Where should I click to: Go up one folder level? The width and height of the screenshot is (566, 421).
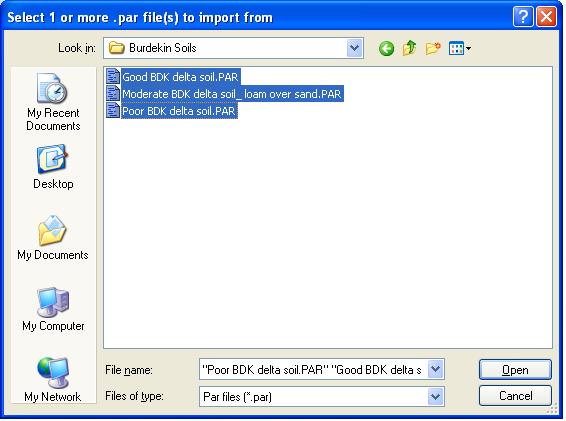click(x=409, y=48)
